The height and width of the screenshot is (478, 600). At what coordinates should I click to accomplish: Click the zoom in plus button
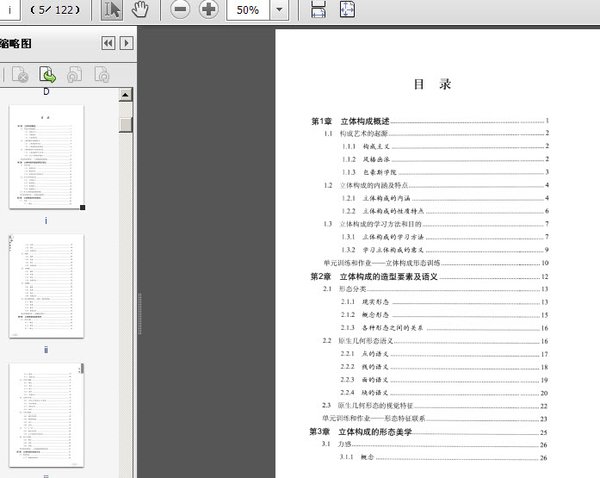pos(208,11)
